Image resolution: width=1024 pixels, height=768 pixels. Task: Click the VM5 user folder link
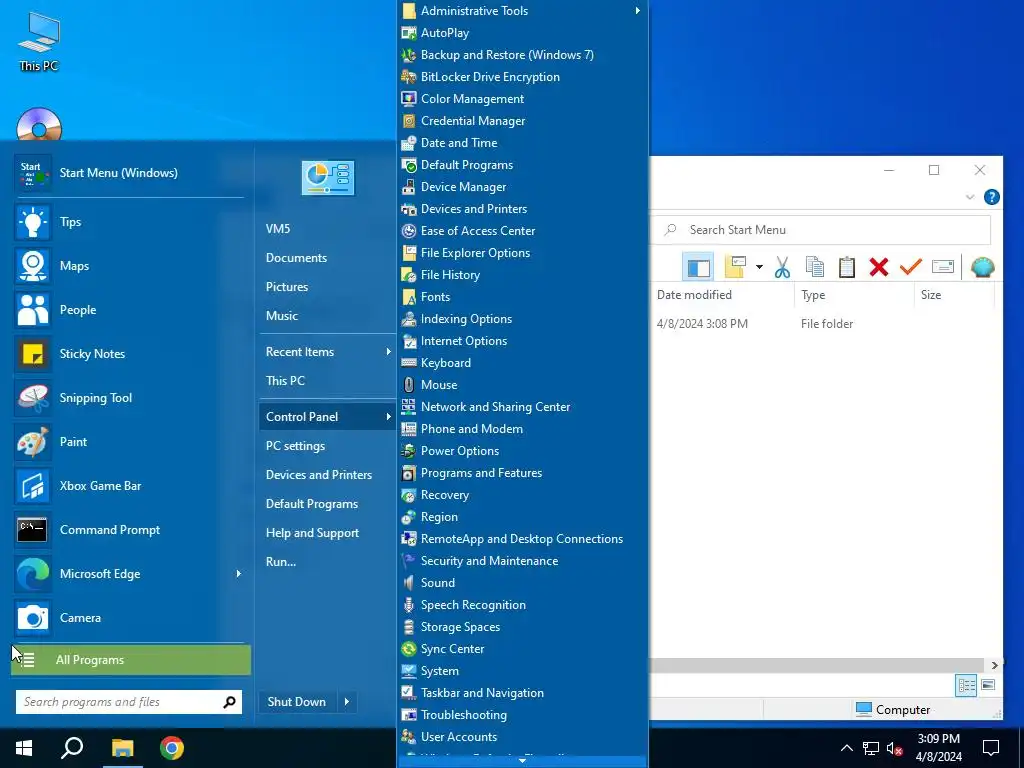pyautogui.click(x=327, y=229)
